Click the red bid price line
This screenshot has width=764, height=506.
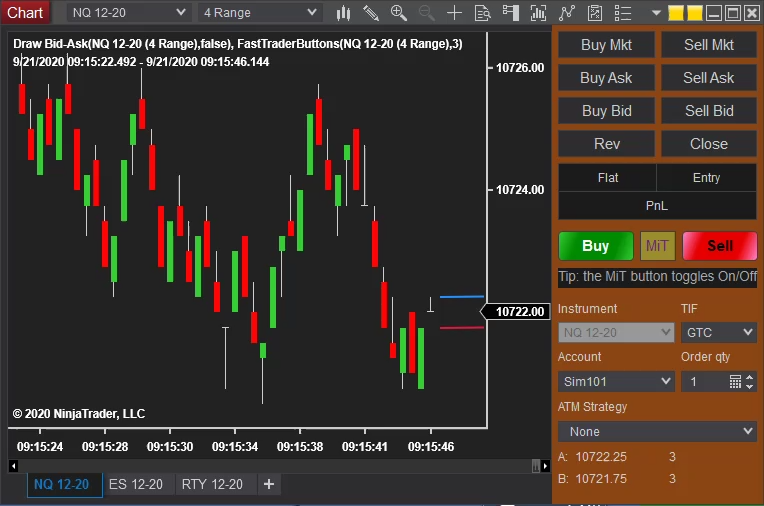461,328
